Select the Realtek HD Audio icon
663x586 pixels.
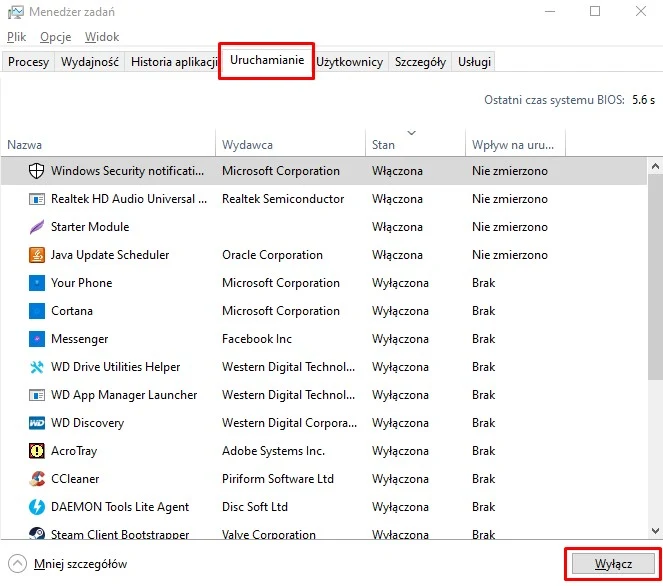click(x=37, y=199)
